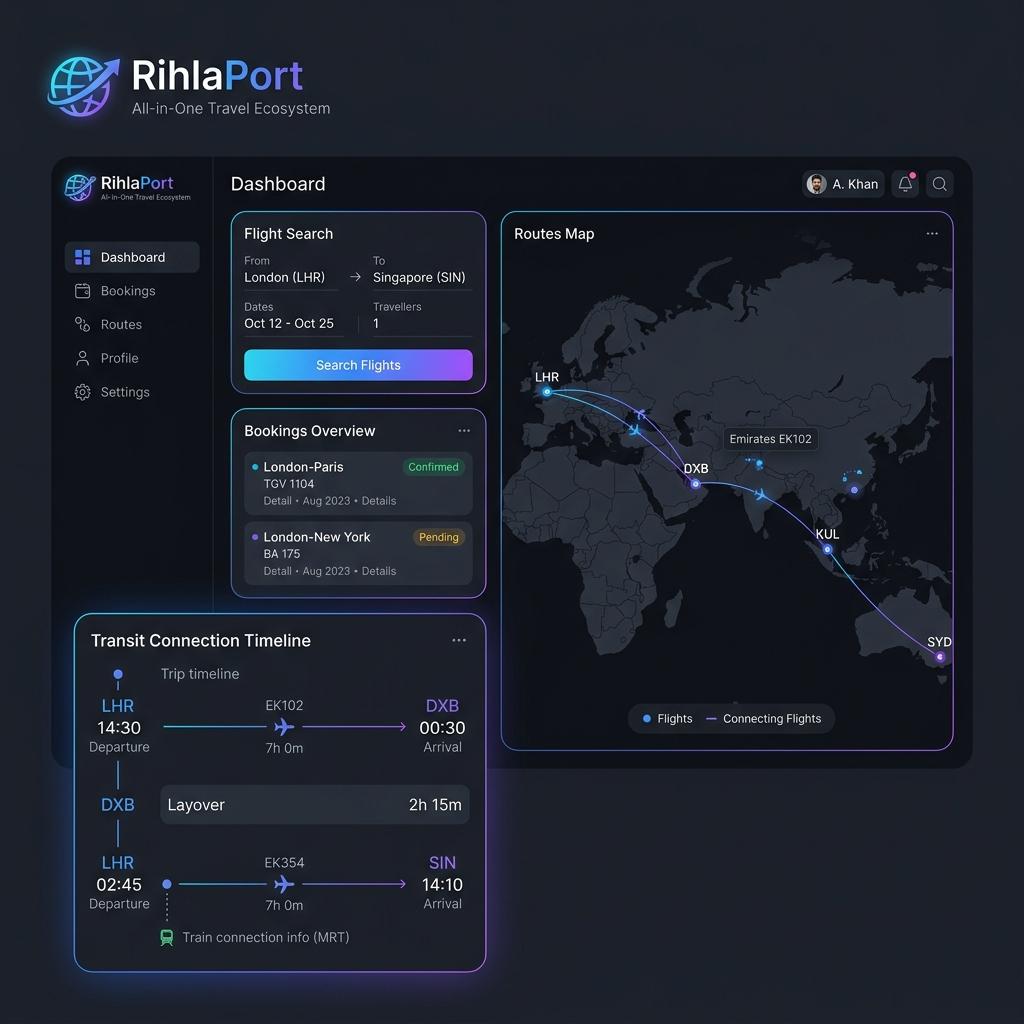Click the London-Paris booking status dot
This screenshot has height=1024, width=1024.
coord(255,467)
